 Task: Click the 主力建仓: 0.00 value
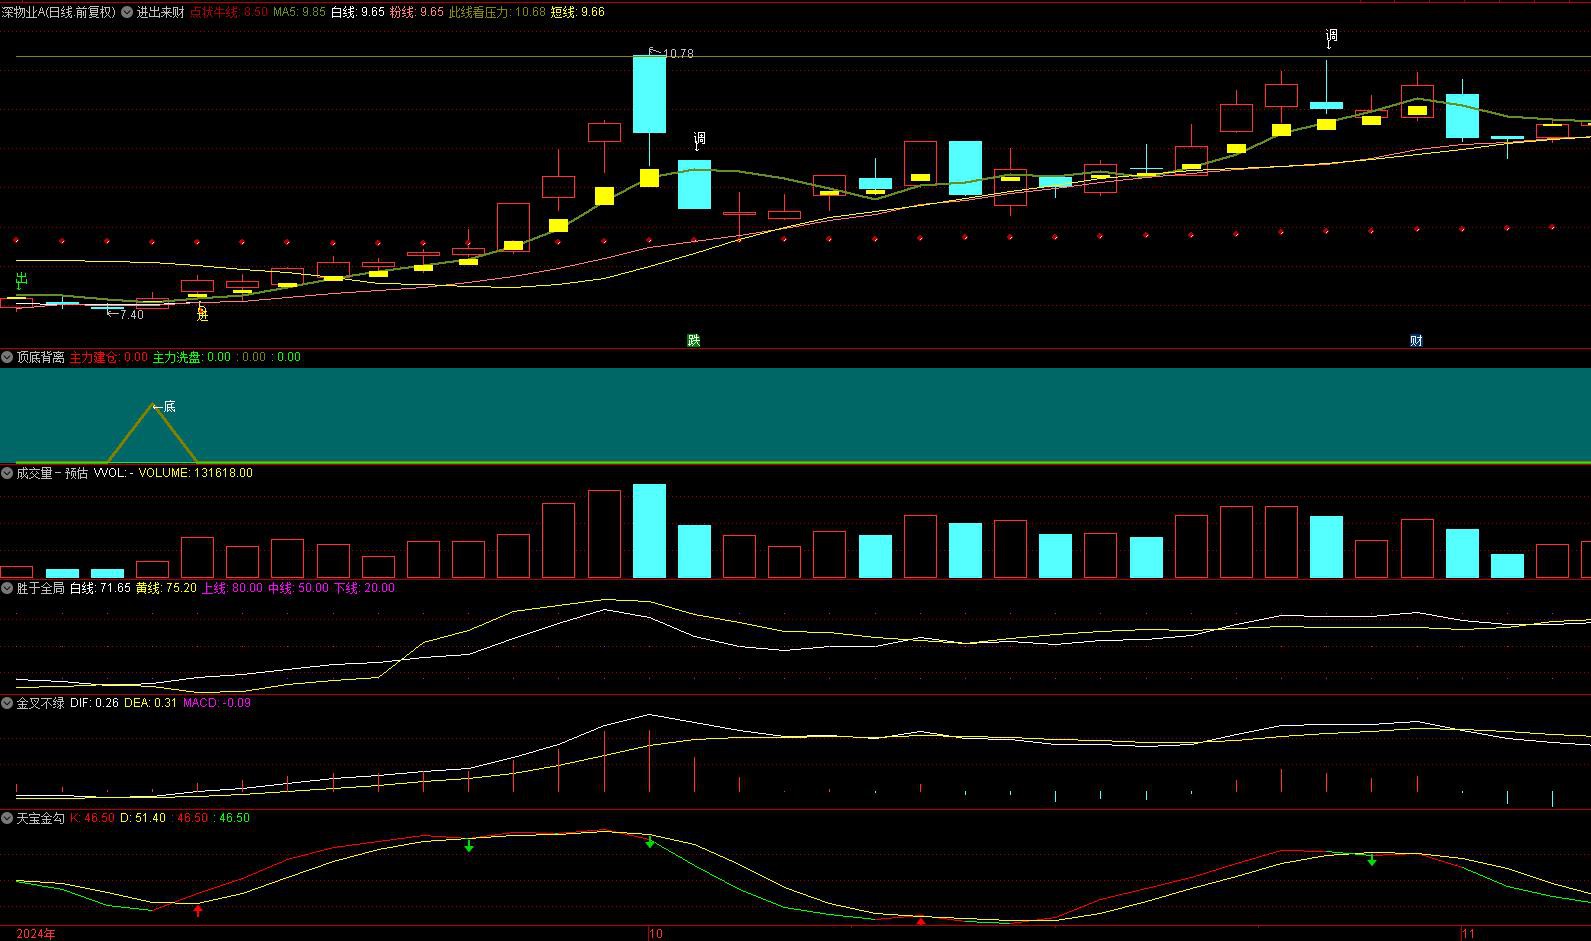[108, 357]
